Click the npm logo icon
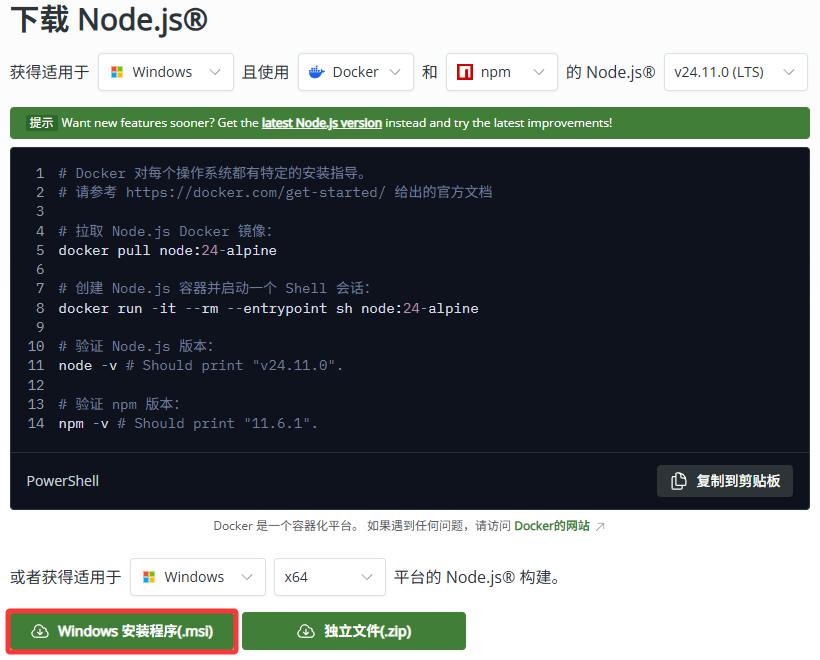 click(x=465, y=72)
